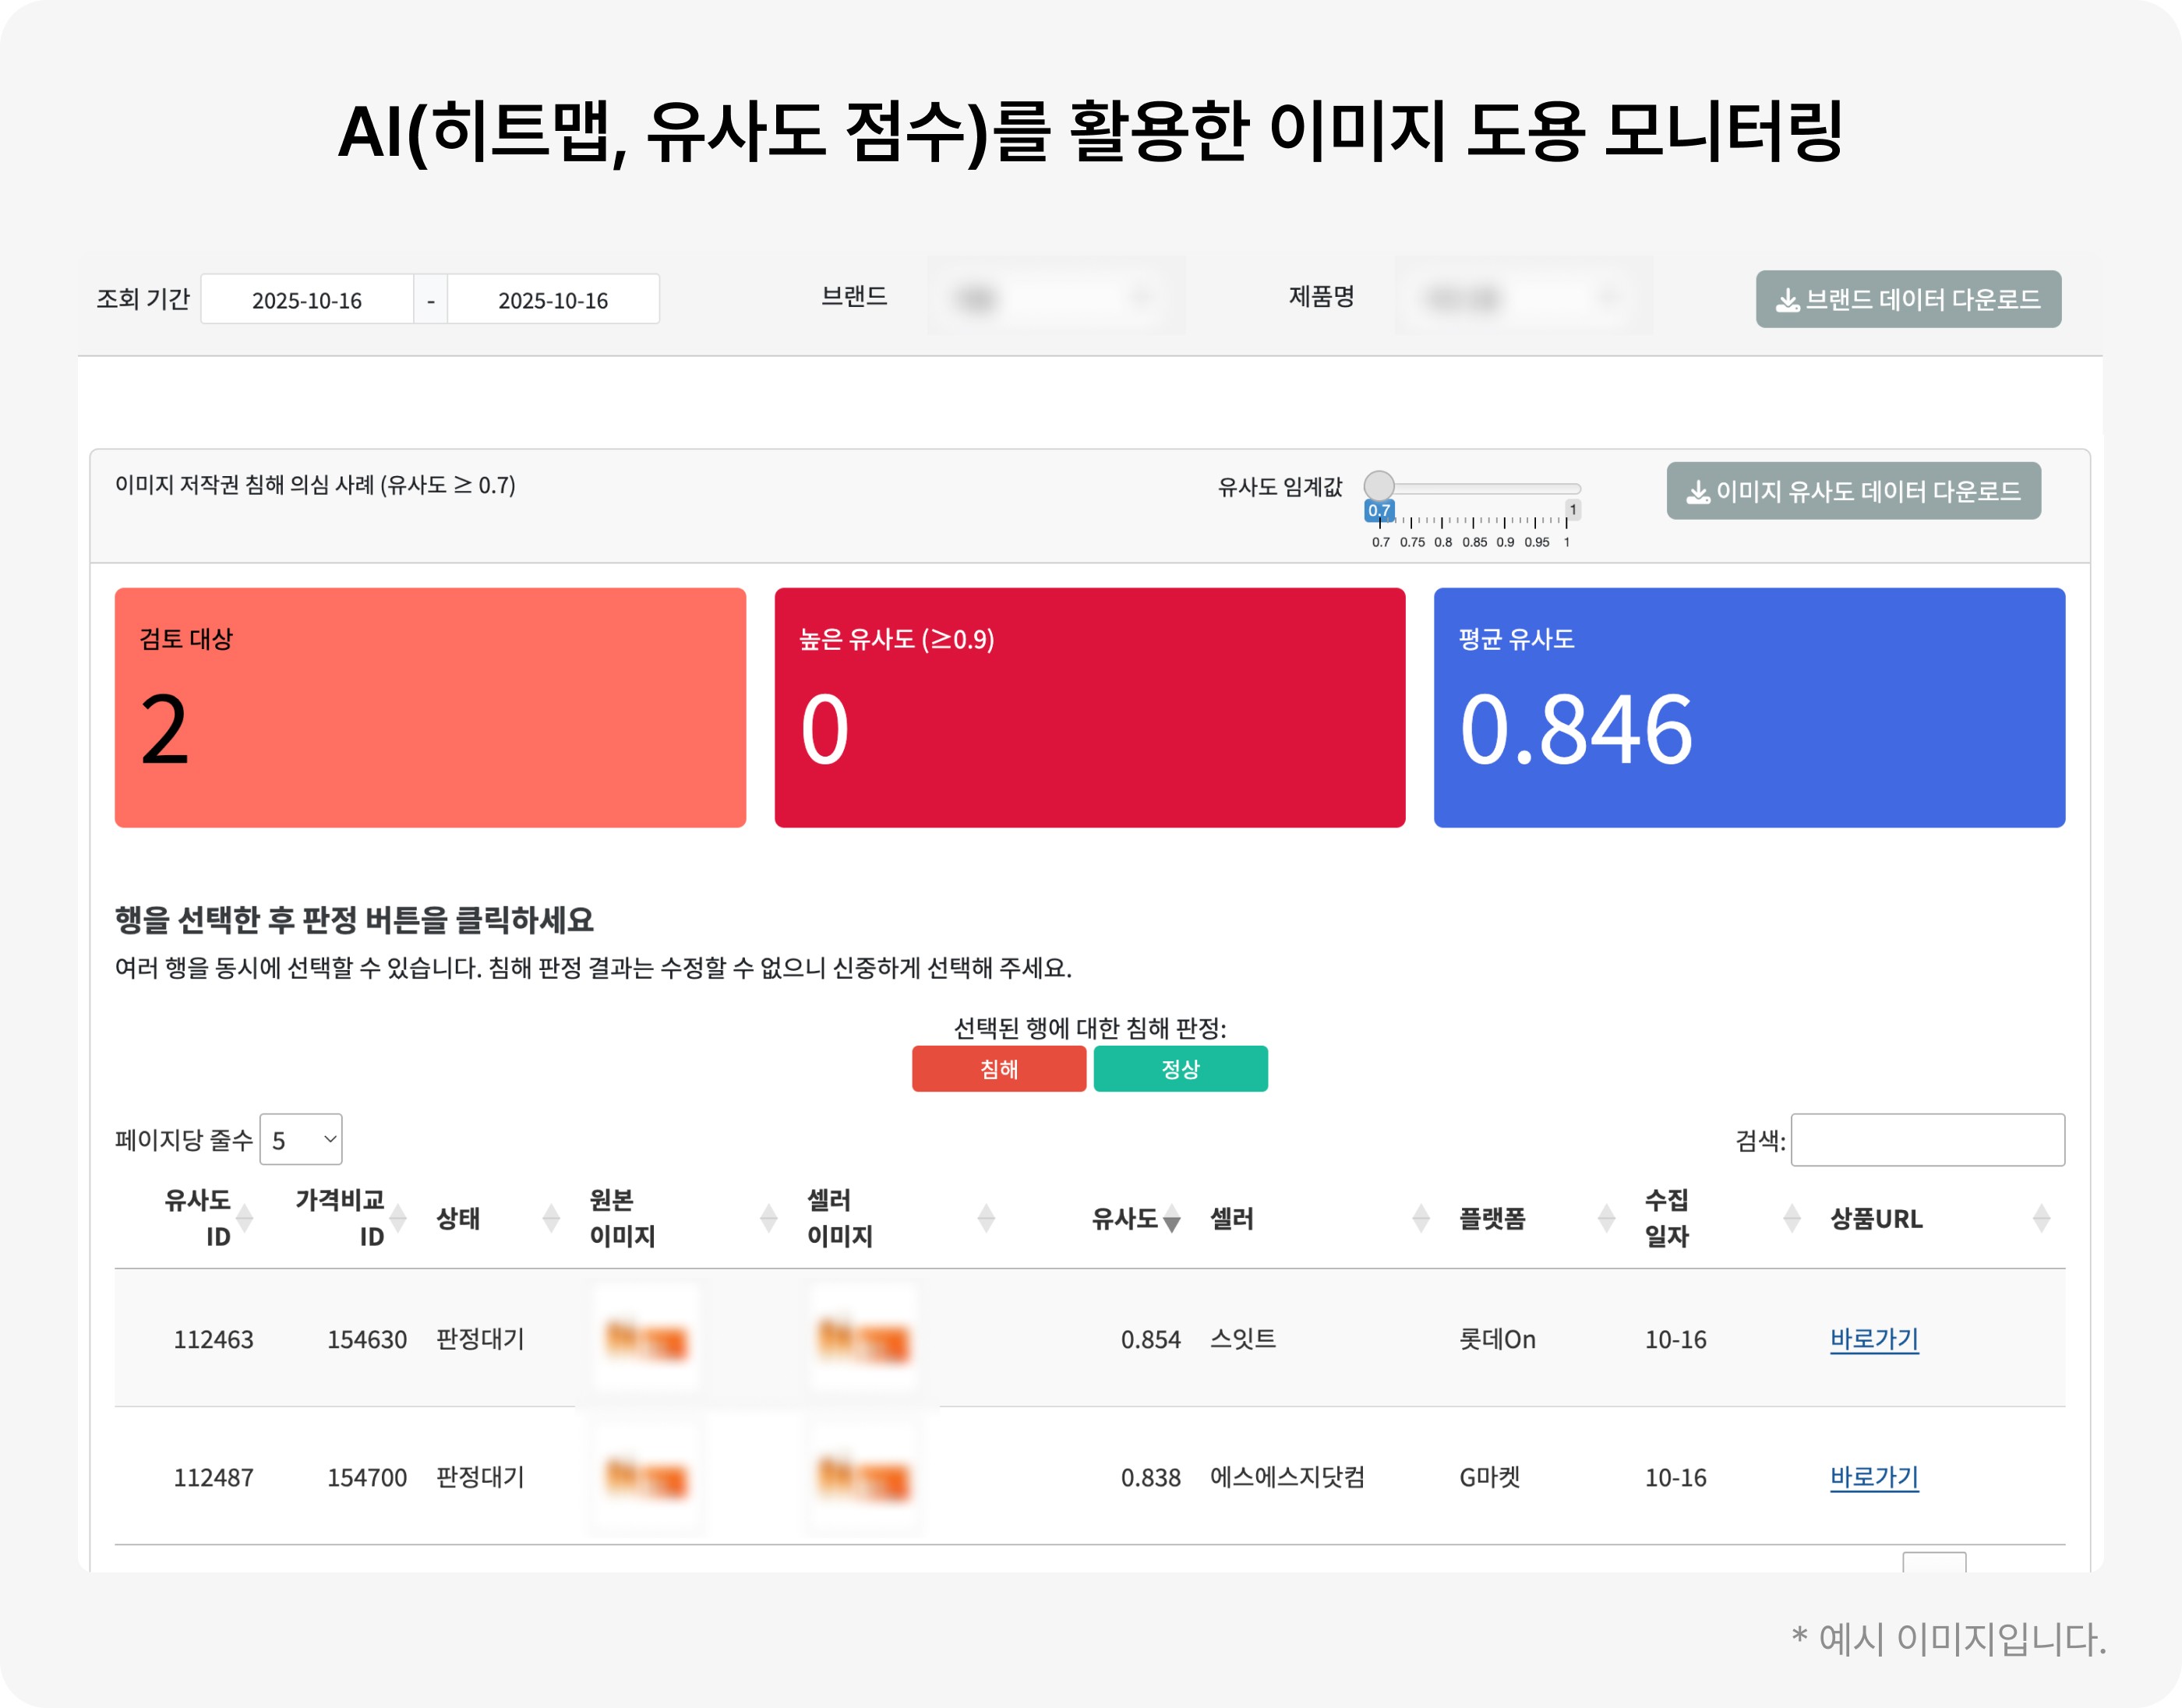Image resolution: width=2182 pixels, height=1708 pixels.
Task: Click the 평균 유사도 0.846 card
Action: pyautogui.click(x=1749, y=707)
